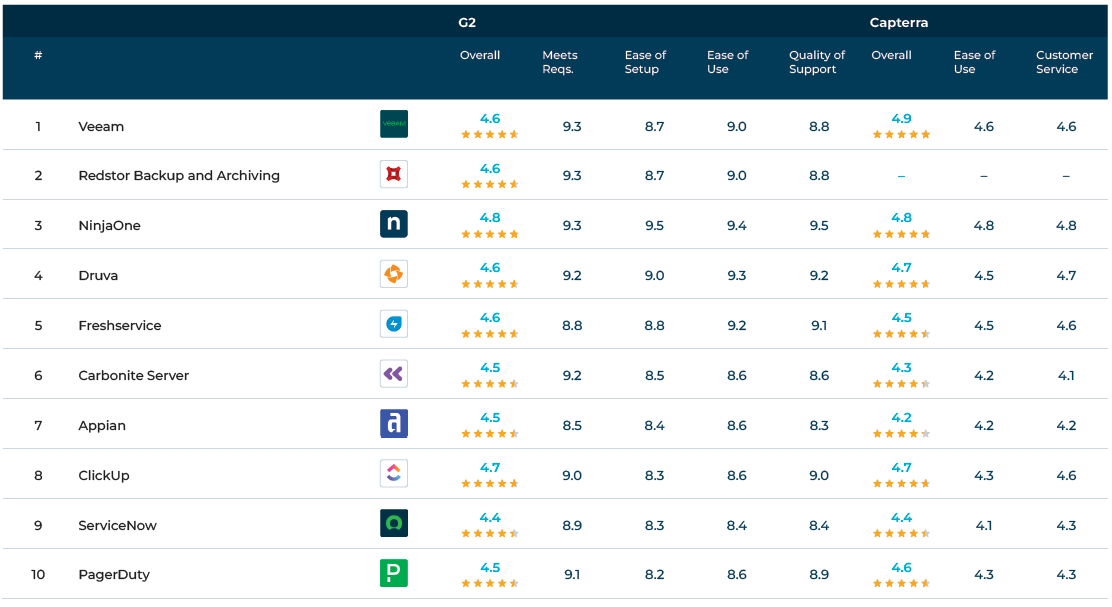Click the Freshservice logo icon
1112x607 pixels.
point(394,324)
